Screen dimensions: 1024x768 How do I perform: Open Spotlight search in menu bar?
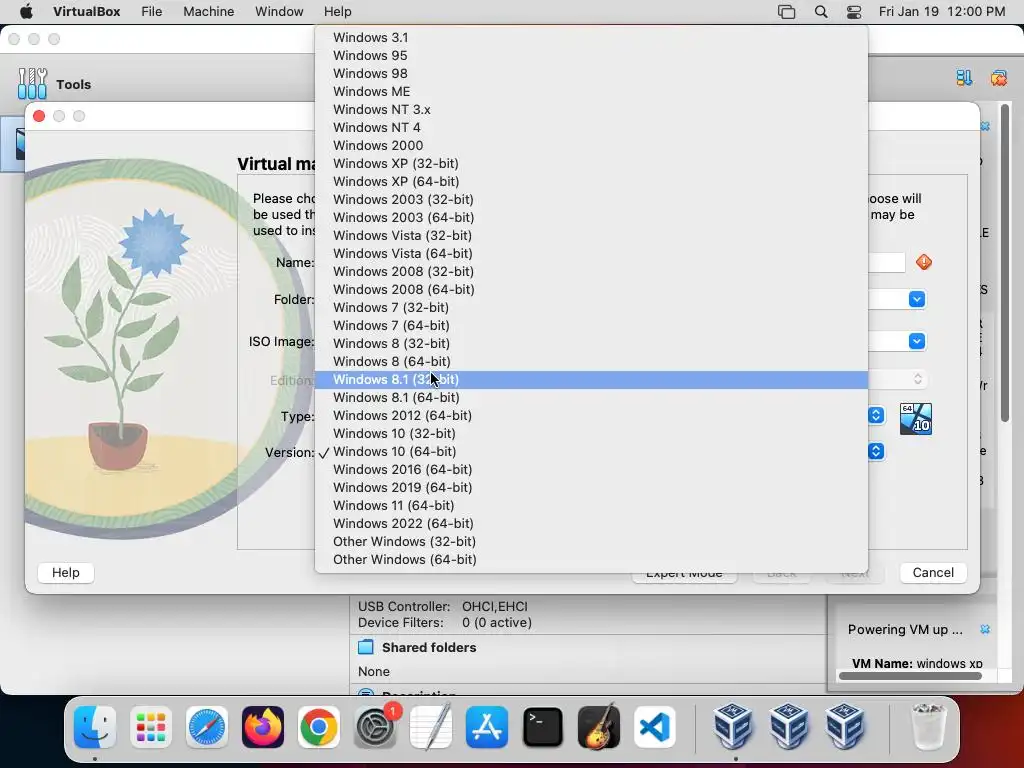click(x=821, y=12)
